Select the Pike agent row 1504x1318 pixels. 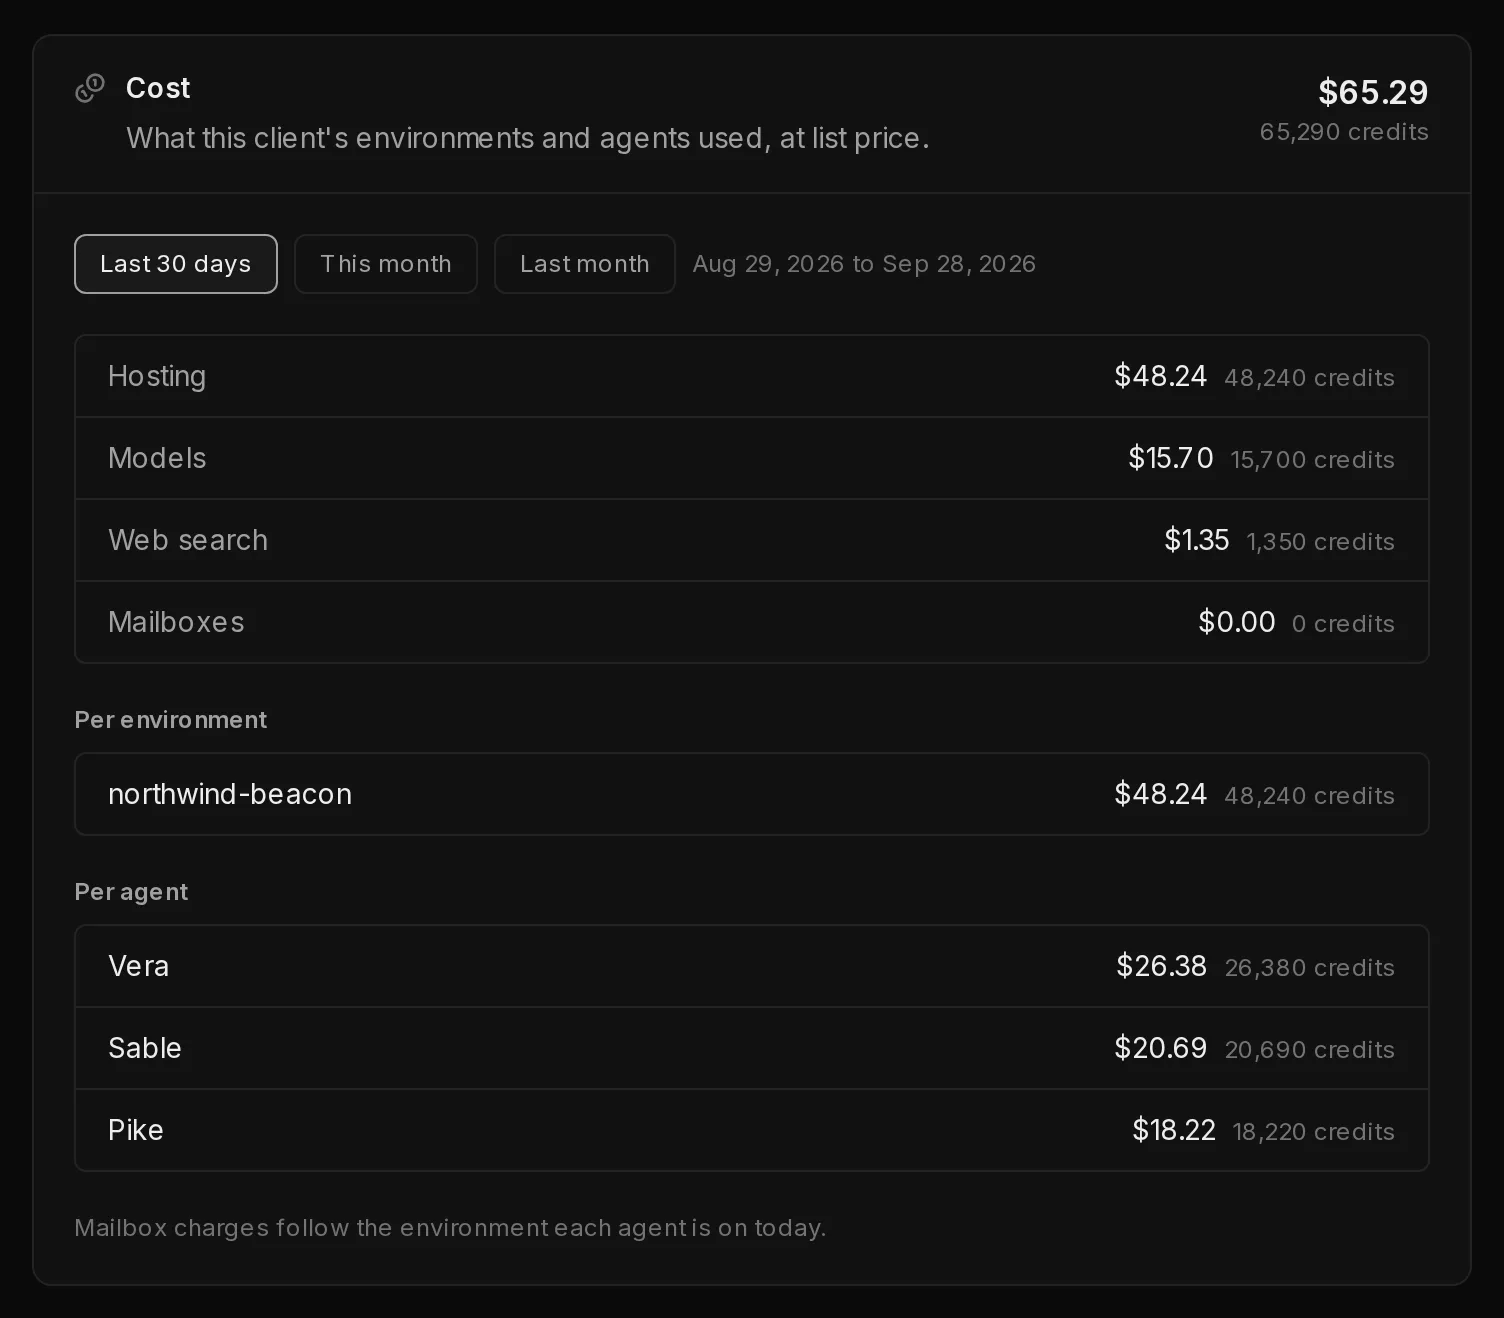click(752, 1130)
